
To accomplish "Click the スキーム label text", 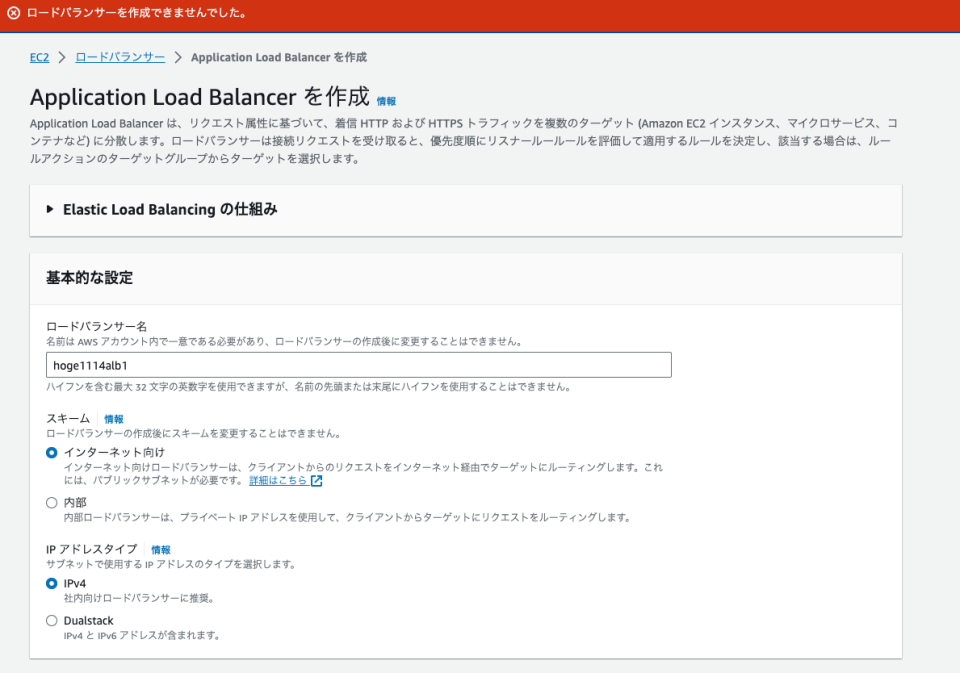I will [68, 419].
